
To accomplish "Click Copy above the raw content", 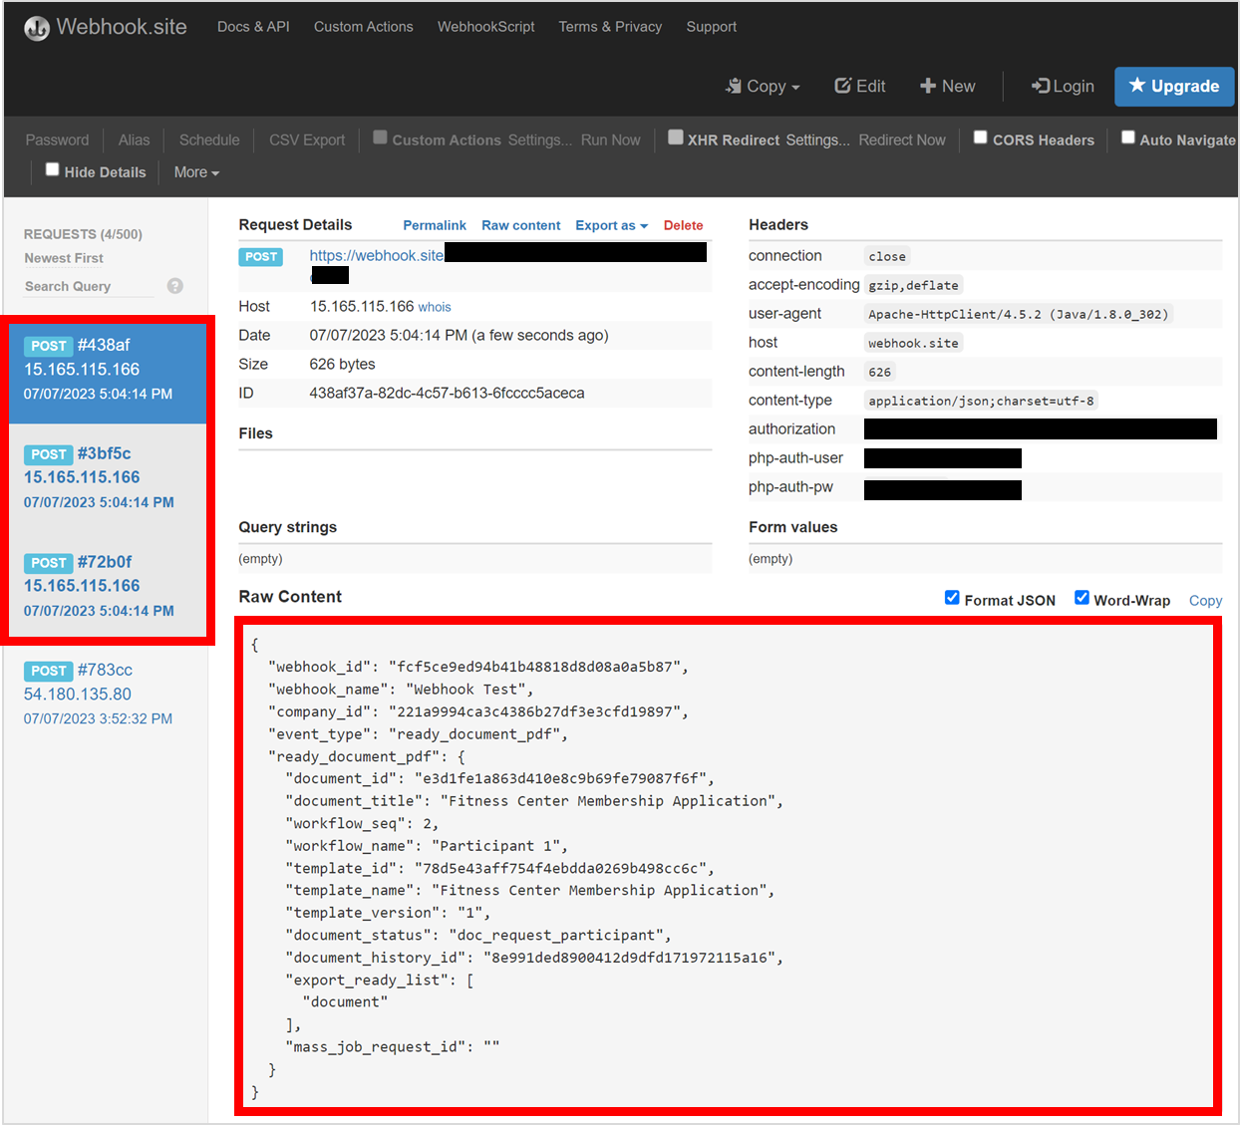I will pos(1205,600).
